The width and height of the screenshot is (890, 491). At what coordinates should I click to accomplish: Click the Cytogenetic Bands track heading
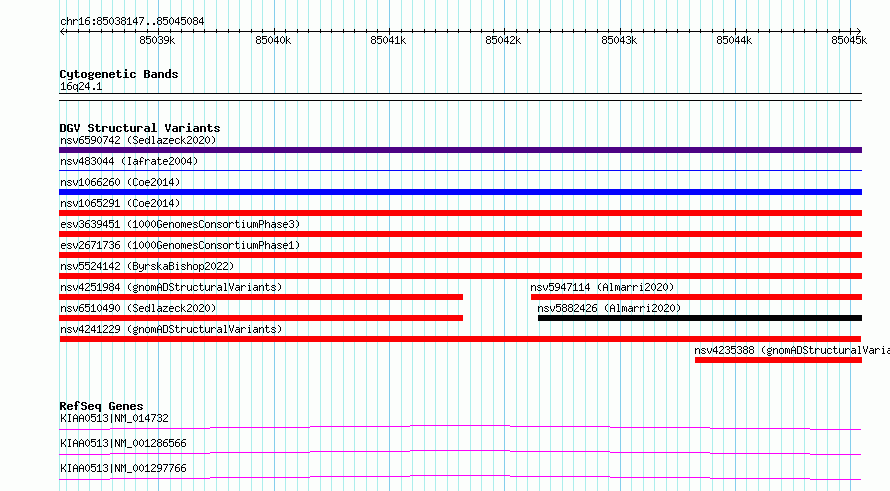point(119,74)
